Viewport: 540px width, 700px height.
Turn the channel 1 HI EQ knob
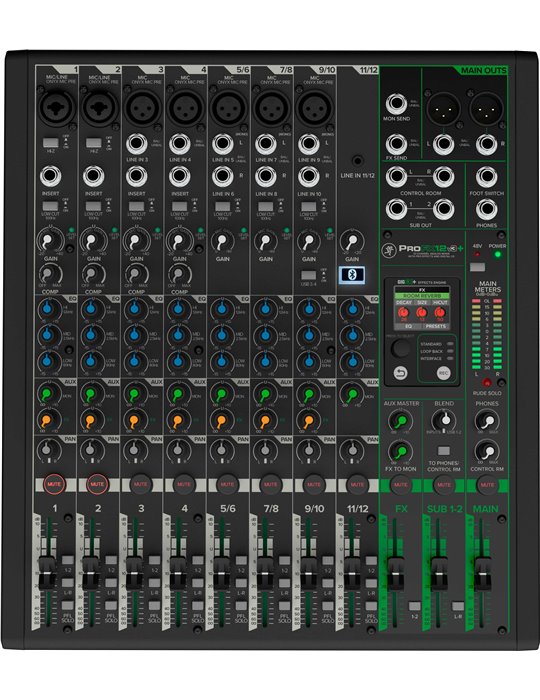49,308
